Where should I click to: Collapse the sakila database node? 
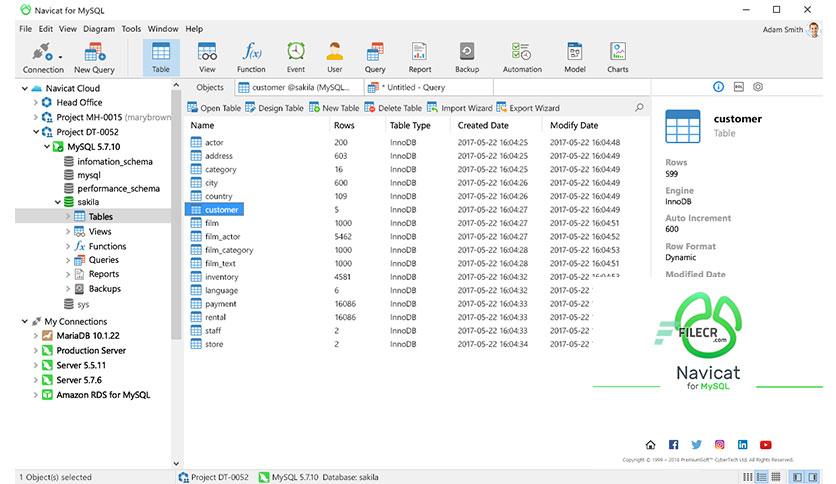pyautogui.click(x=58, y=202)
